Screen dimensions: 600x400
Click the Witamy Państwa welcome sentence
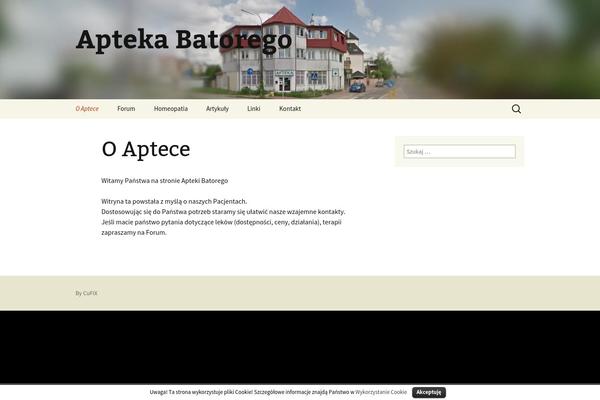[x=164, y=180]
